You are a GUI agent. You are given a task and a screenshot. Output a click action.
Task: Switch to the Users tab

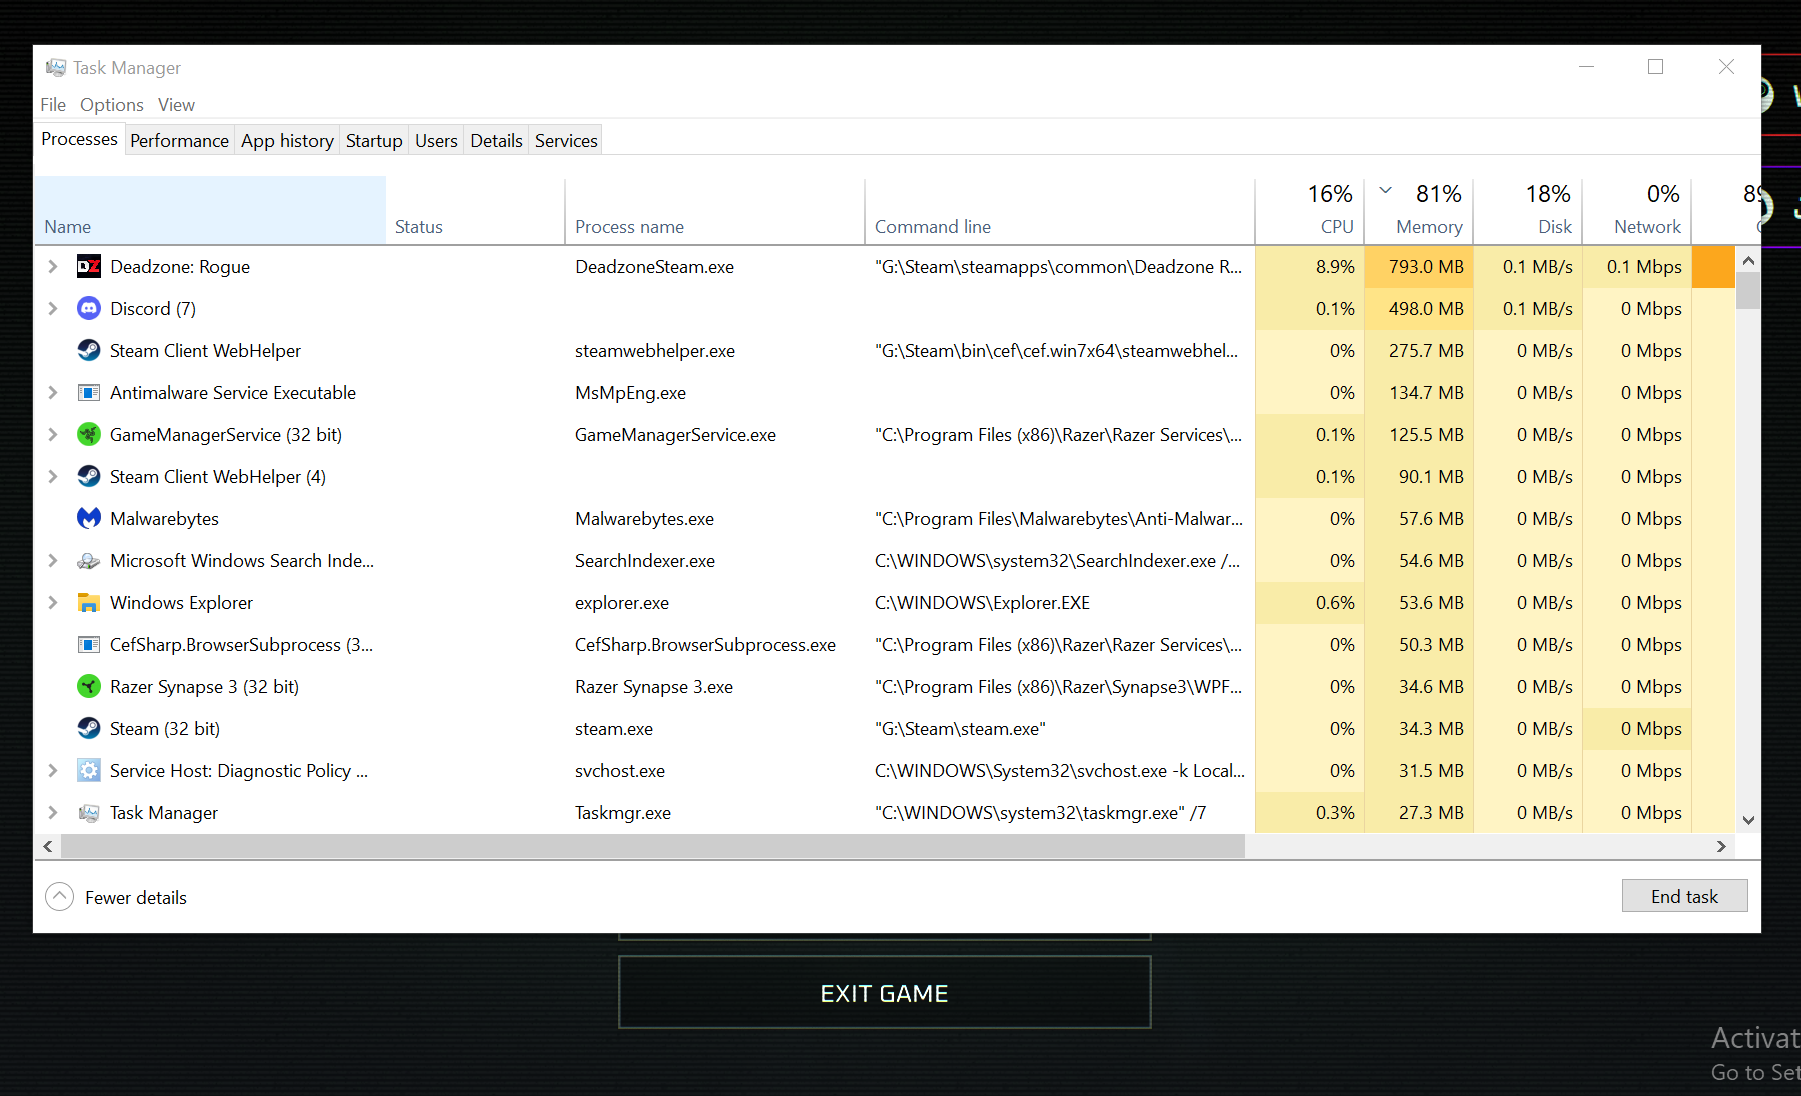point(436,141)
